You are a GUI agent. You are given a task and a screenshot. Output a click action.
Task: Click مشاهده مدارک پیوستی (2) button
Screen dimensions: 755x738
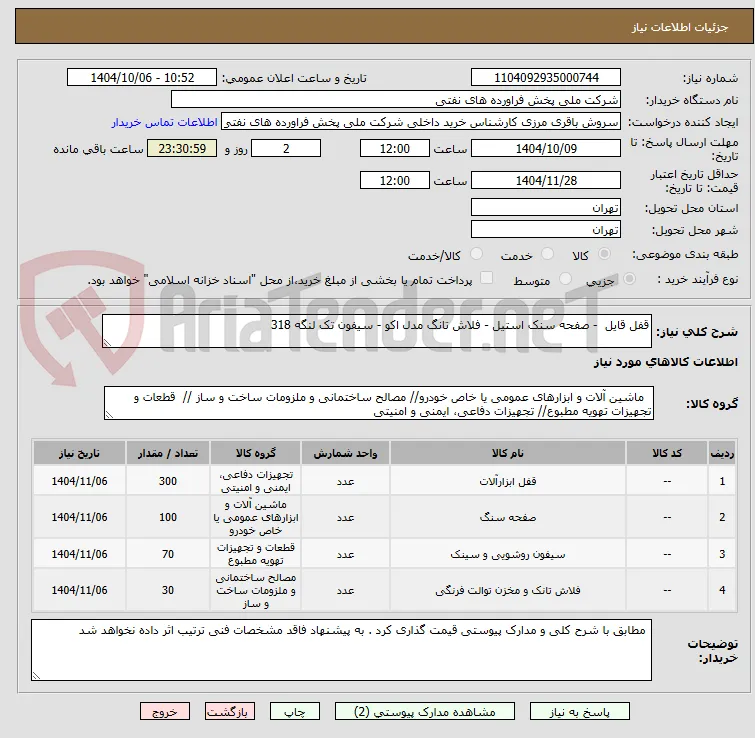(x=425, y=711)
